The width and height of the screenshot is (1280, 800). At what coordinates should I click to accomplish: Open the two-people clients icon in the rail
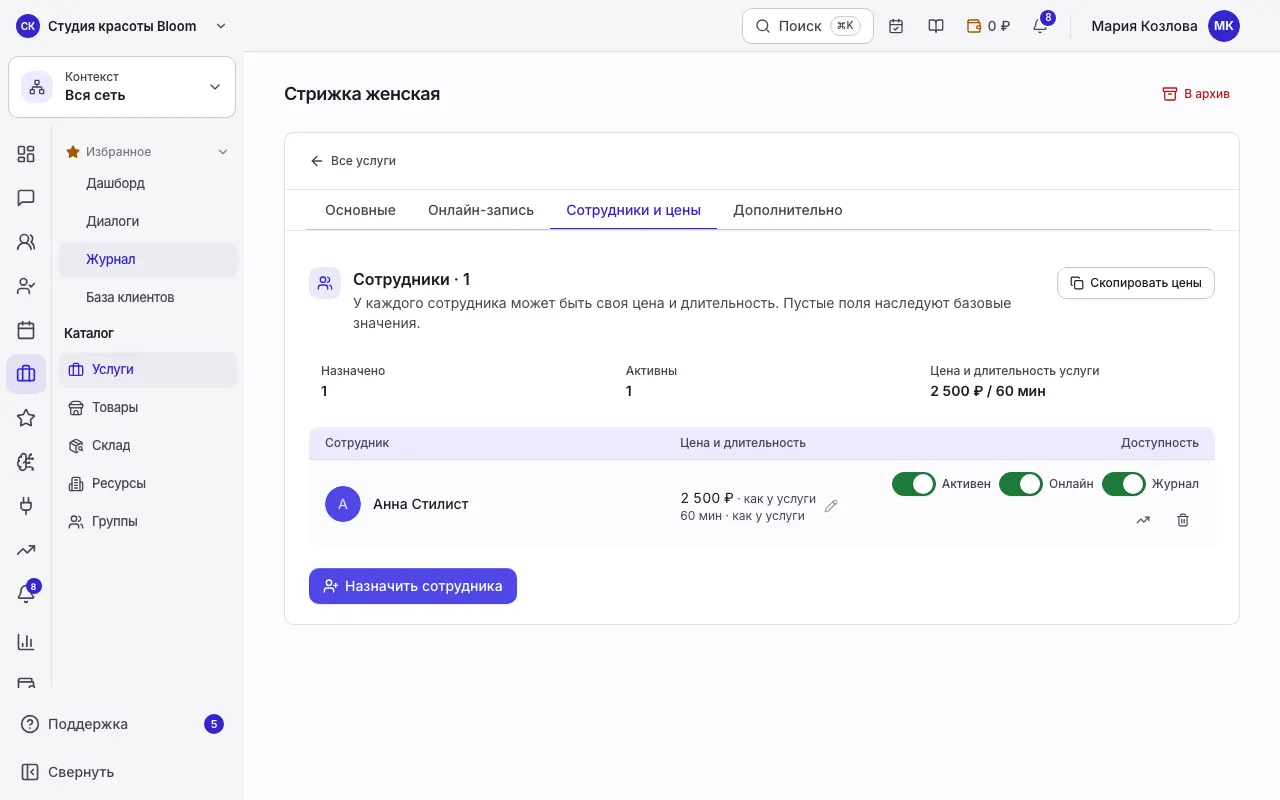(26, 242)
